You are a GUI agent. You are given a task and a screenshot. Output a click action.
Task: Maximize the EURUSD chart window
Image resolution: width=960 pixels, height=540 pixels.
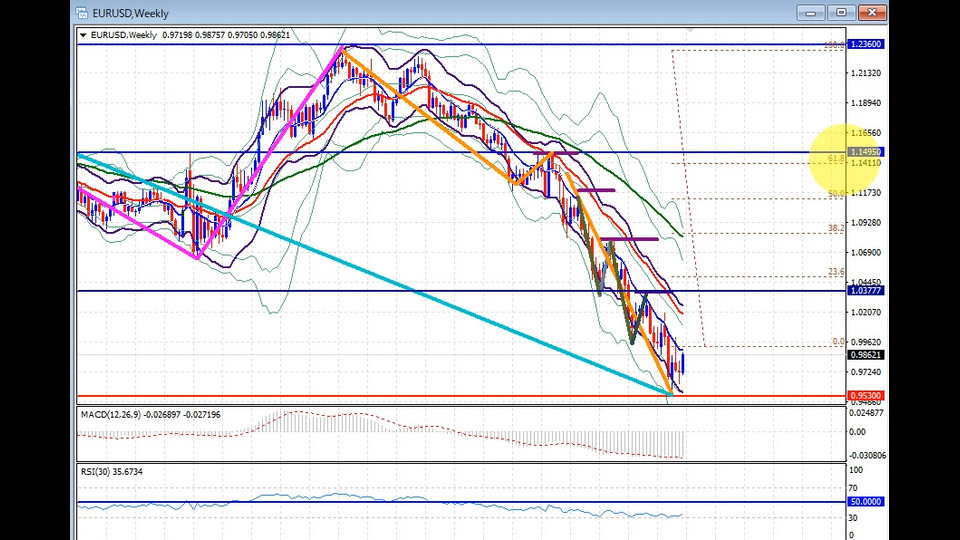pos(841,12)
